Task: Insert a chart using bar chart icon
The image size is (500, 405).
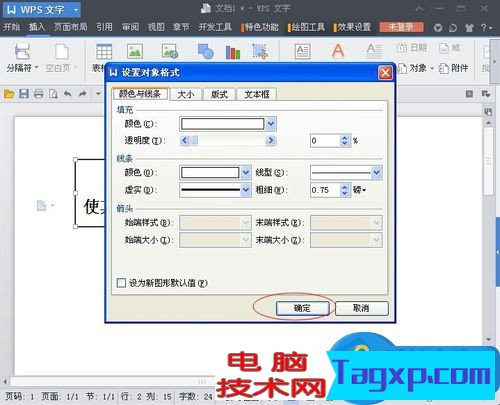Action: tap(233, 52)
